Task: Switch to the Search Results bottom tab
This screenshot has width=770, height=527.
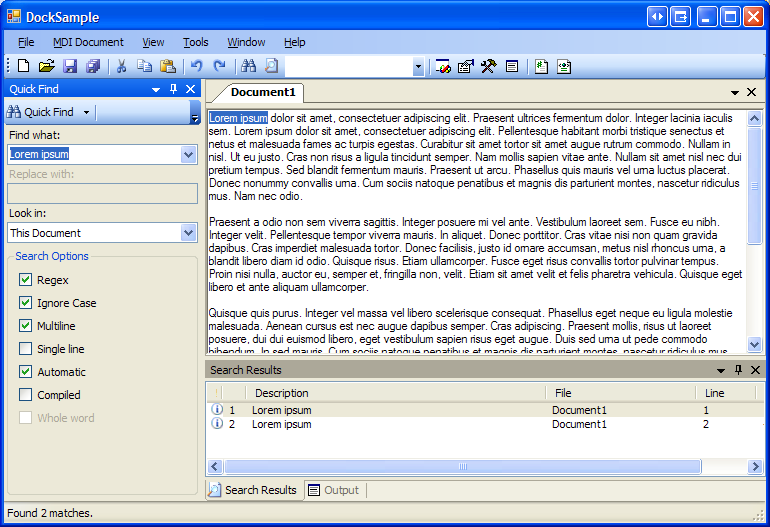Action: tap(253, 490)
